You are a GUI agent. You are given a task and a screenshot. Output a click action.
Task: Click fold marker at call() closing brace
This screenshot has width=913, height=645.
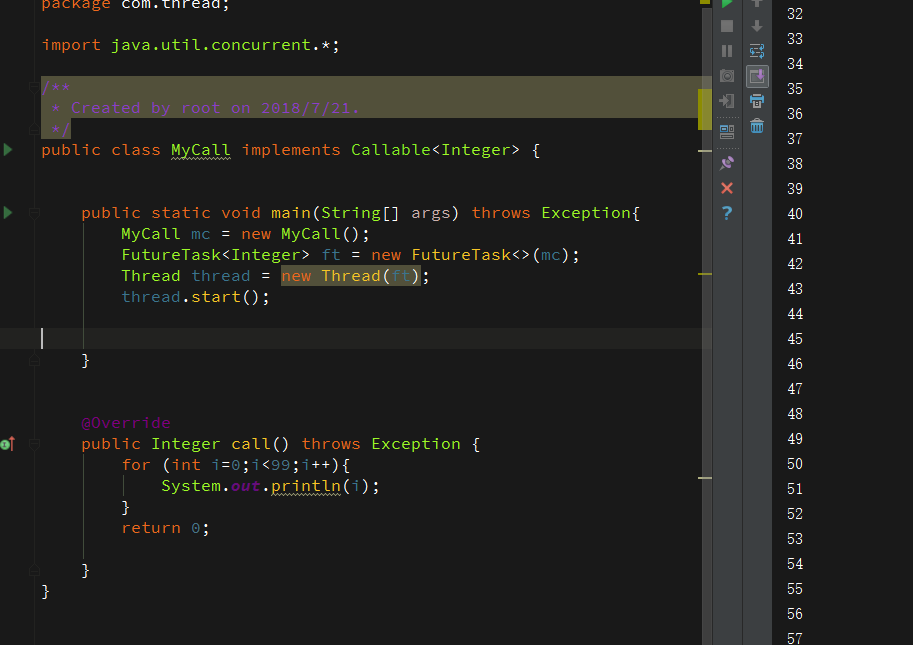[x=34, y=570]
